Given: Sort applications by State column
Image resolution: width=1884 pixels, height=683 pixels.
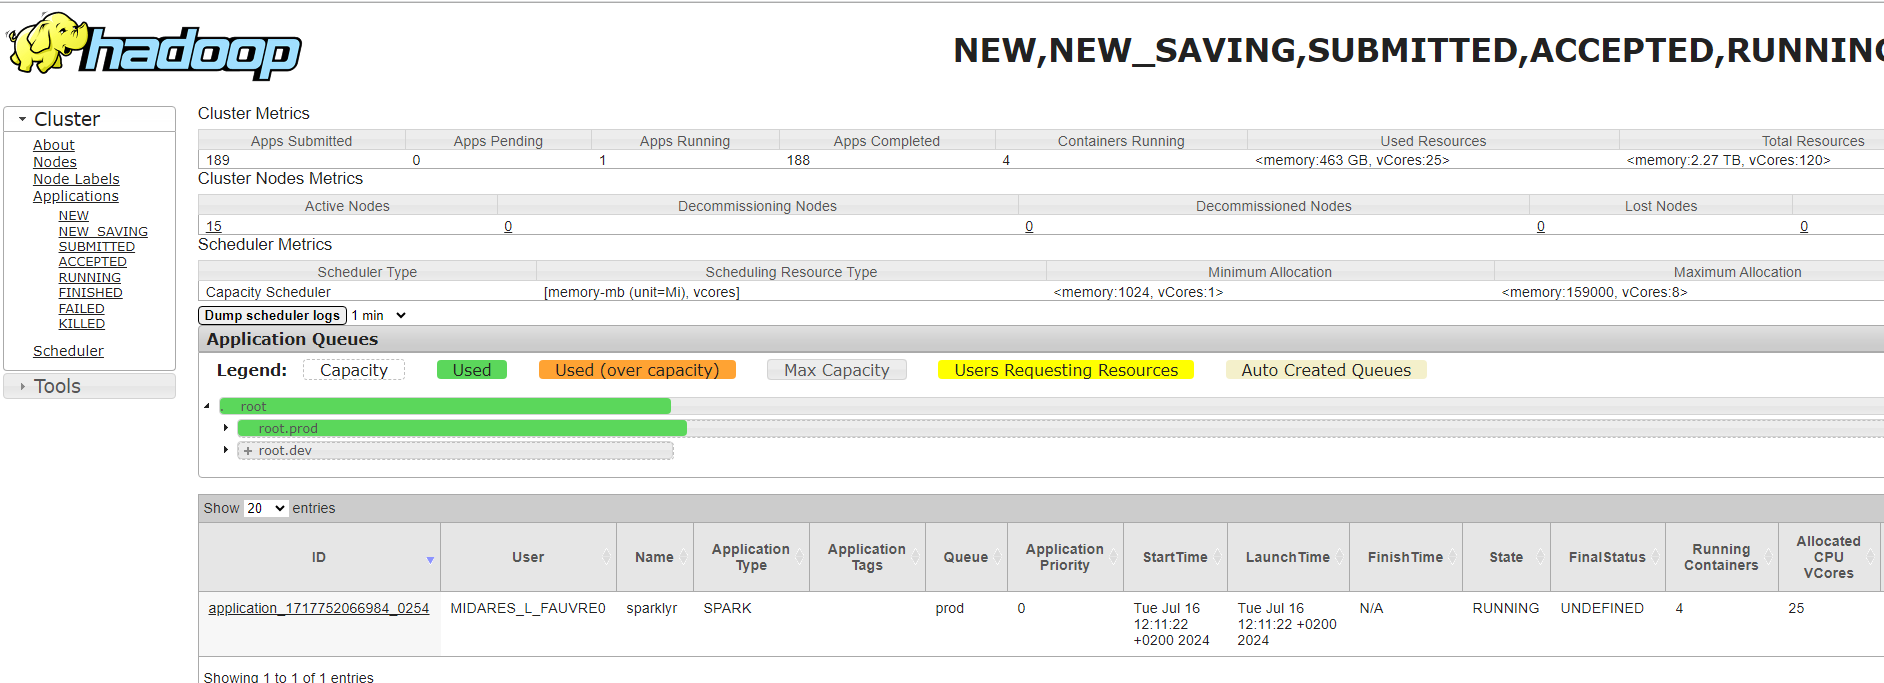Looking at the screenshot, I should [x=1506, y=557].
